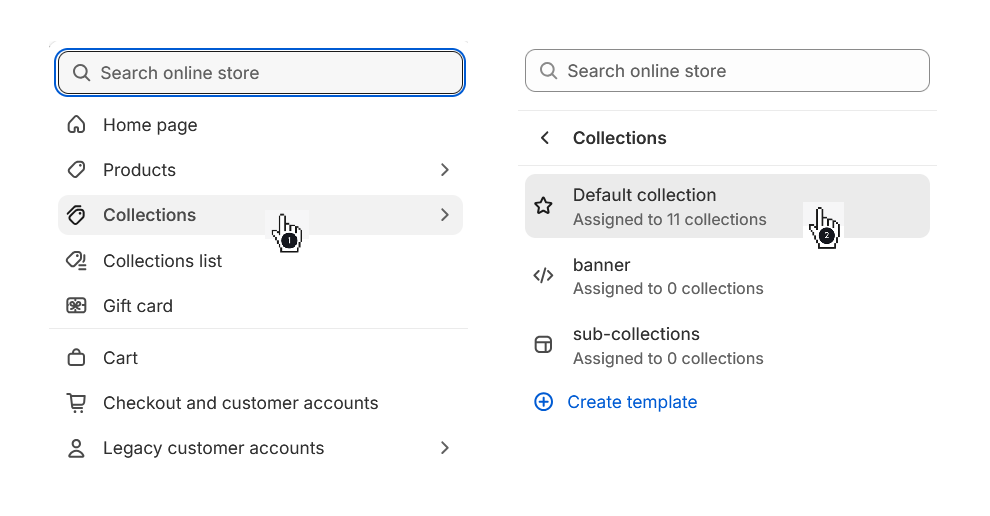Click the Legacy customer accounts person icon
The height and width of the screenshot is (516, 990).
tap(76, 448)
